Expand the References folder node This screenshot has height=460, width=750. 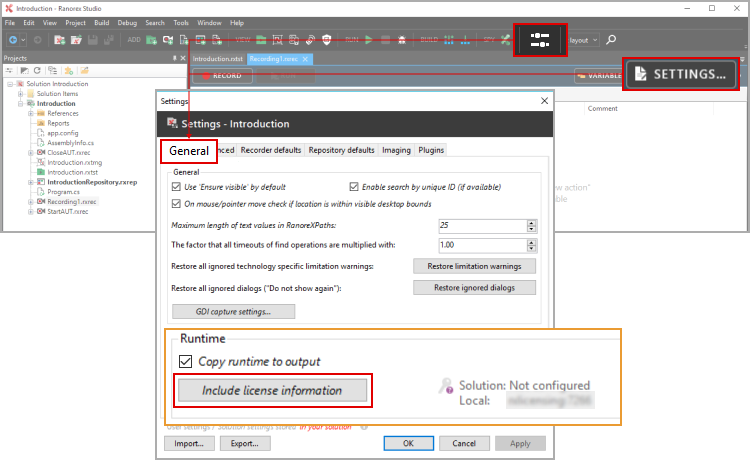click(x=31, y=114)
